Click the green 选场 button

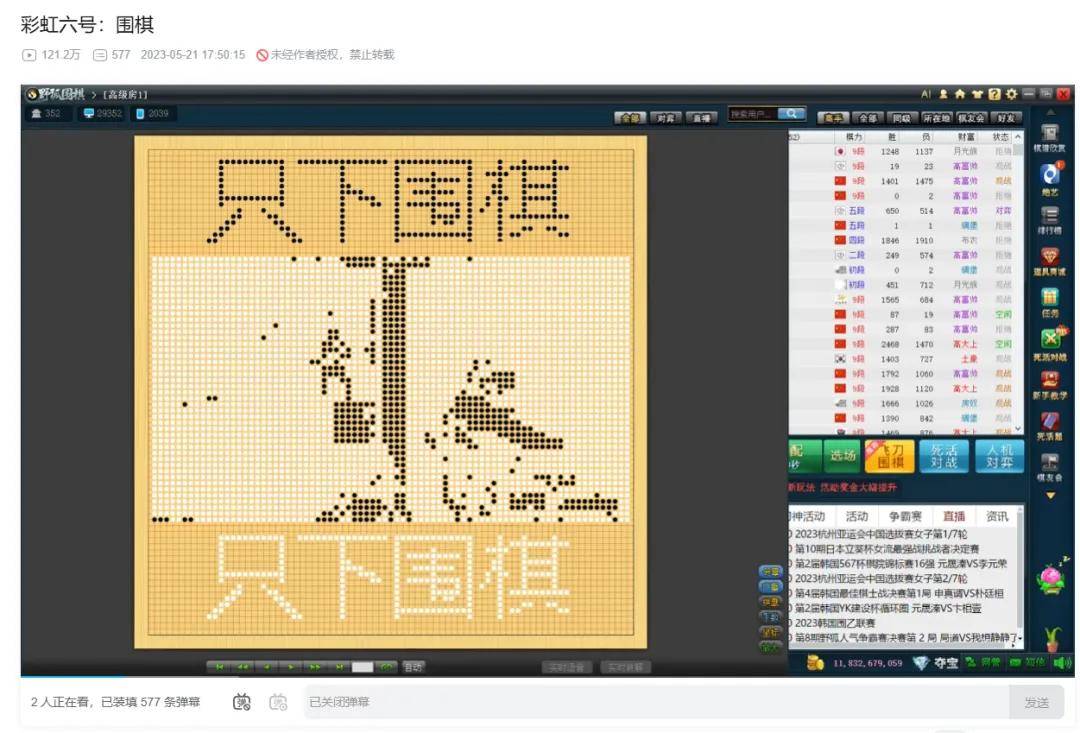[842, 455]
